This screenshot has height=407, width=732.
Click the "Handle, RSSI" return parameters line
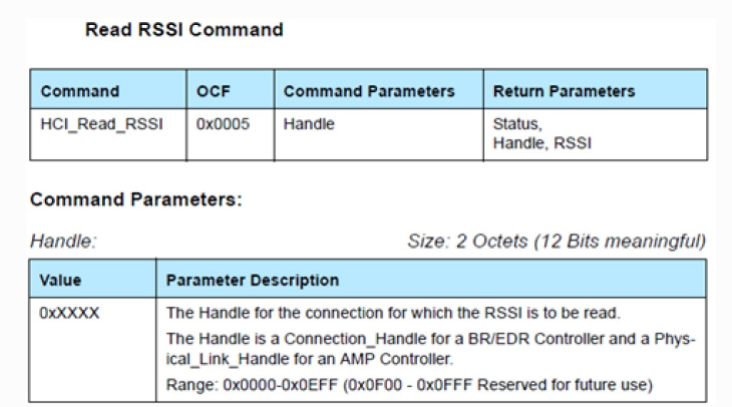coord(542,143)
